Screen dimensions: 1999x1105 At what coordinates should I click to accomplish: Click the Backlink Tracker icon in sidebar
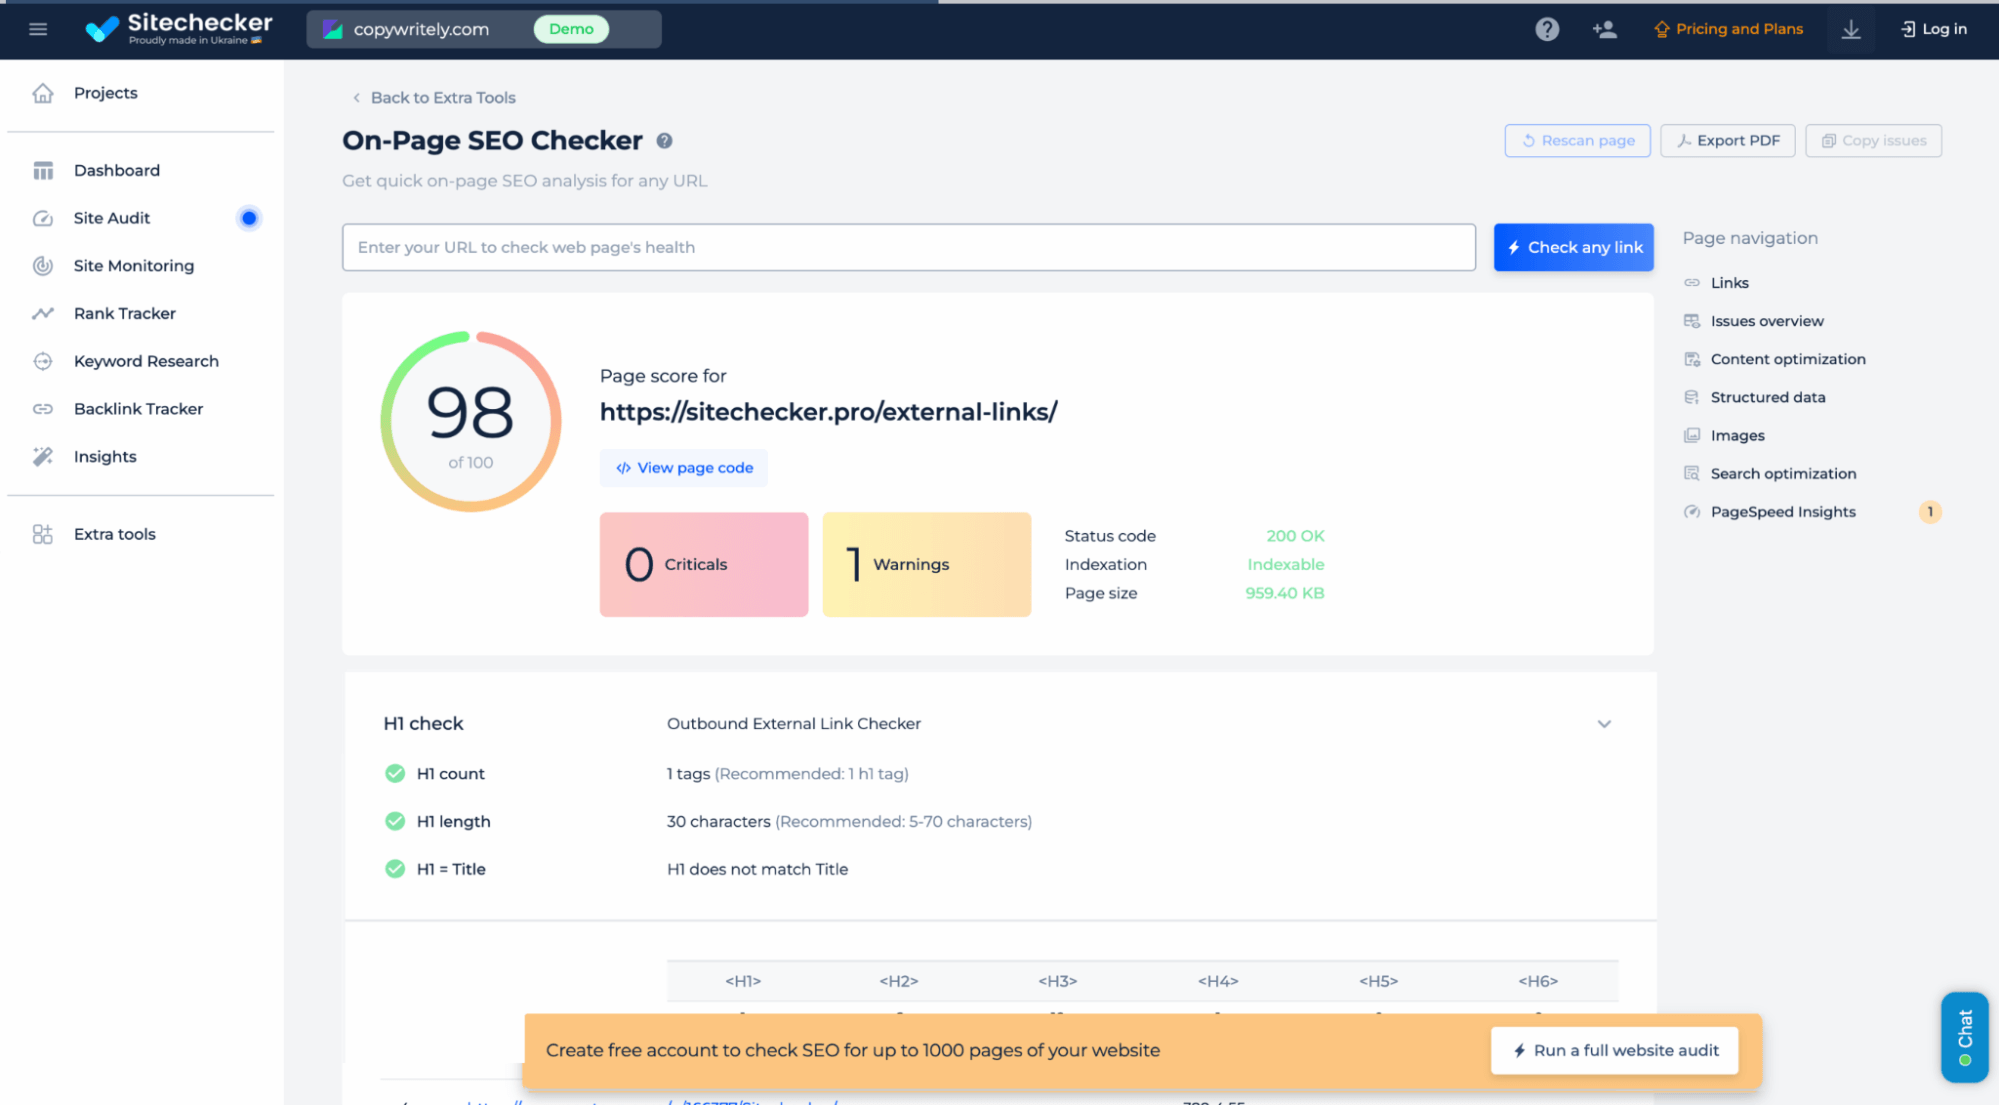coord(42,408)
